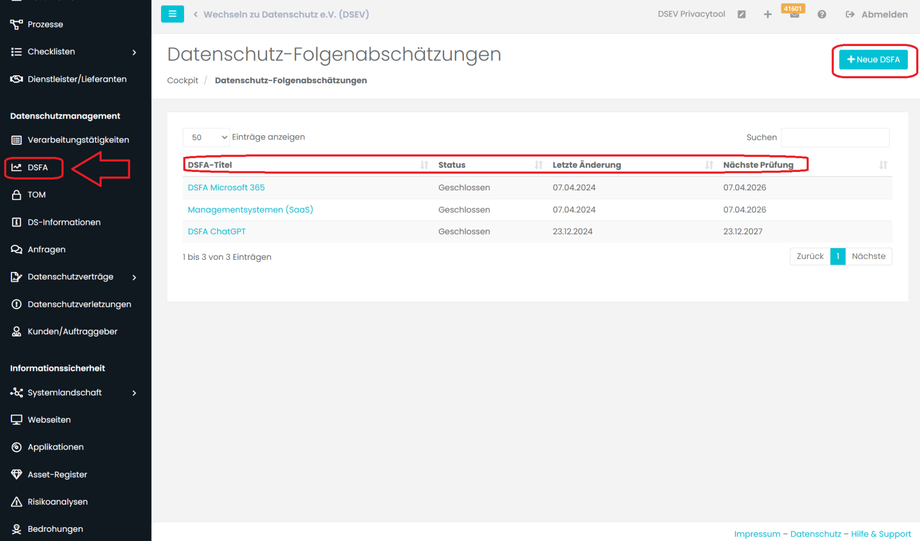Open the entries-per-page dropdown showing 50
This screenshot has height=541, width=920.
(x=206, y=137)
